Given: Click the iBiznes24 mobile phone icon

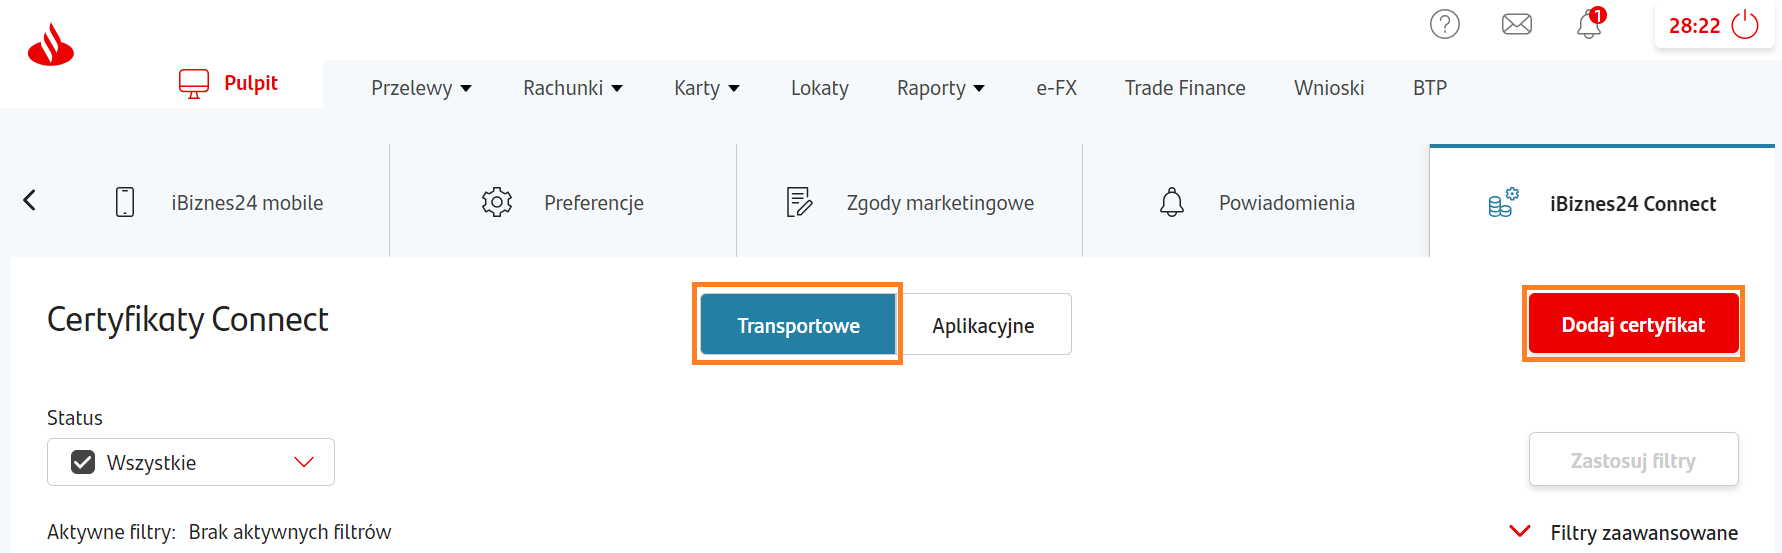Looking at the screenshot, I should point(125,202).
